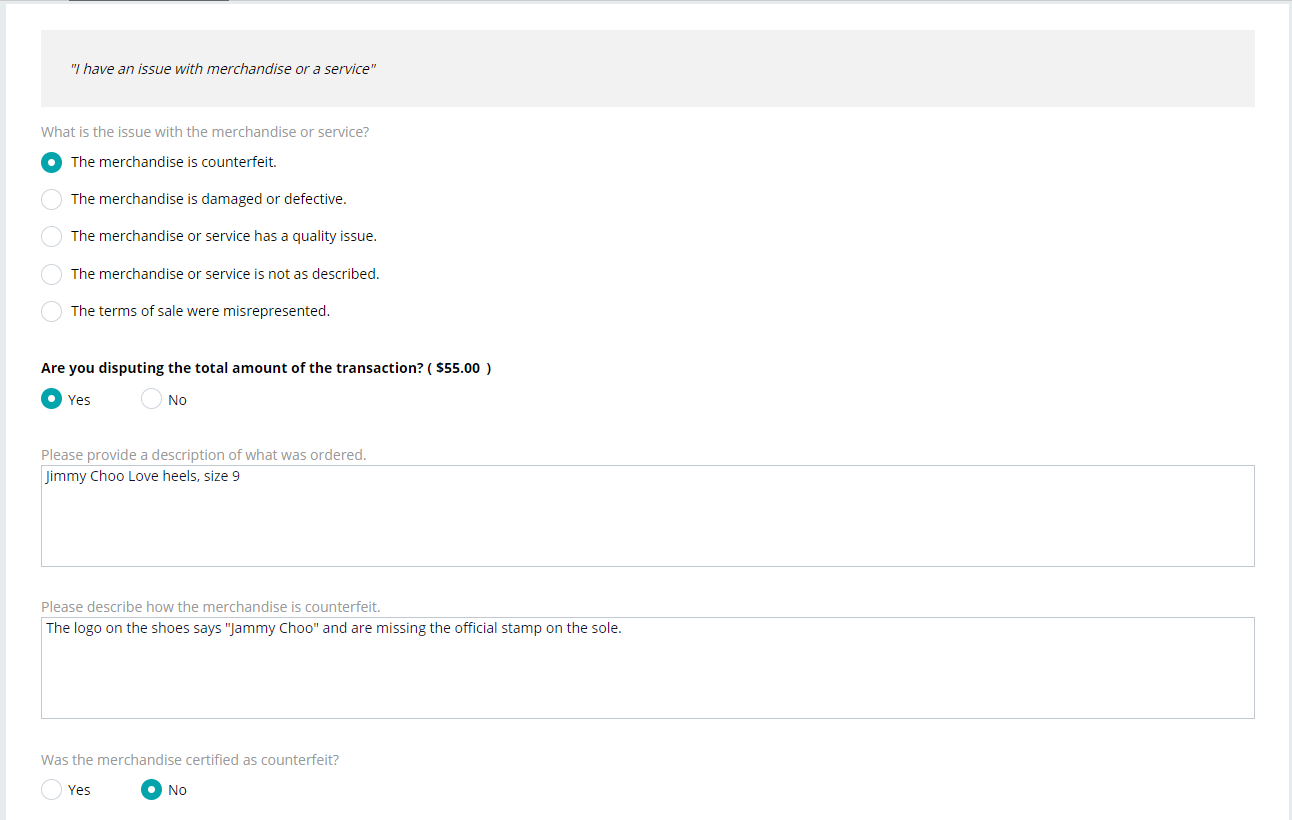
Task: Choose "The terms of sale were misrepresented."
Action: pos(52,311)
